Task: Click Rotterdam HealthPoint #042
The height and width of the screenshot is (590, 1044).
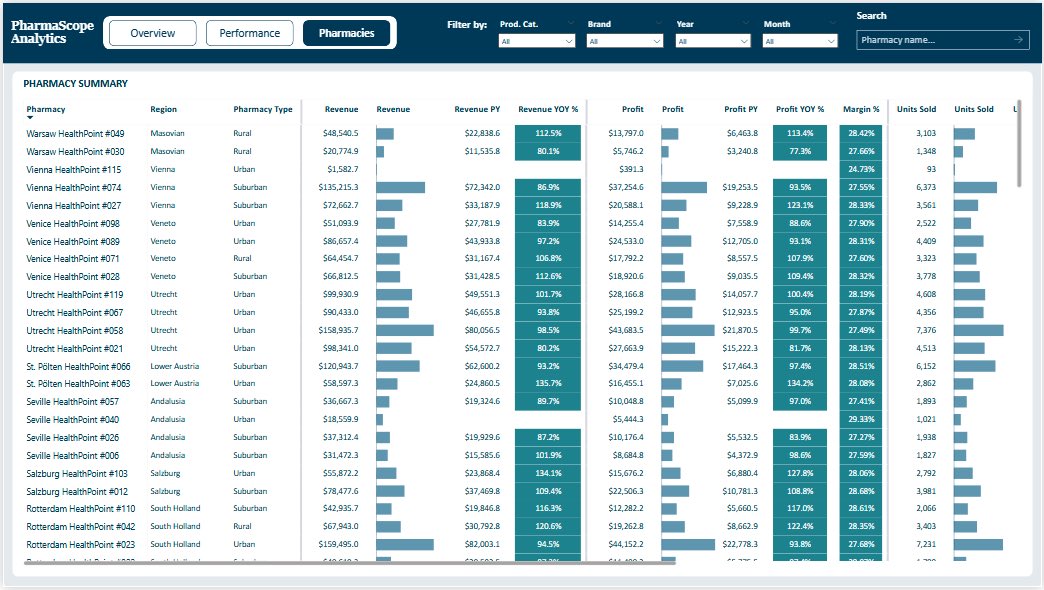Action: (81, 526)
